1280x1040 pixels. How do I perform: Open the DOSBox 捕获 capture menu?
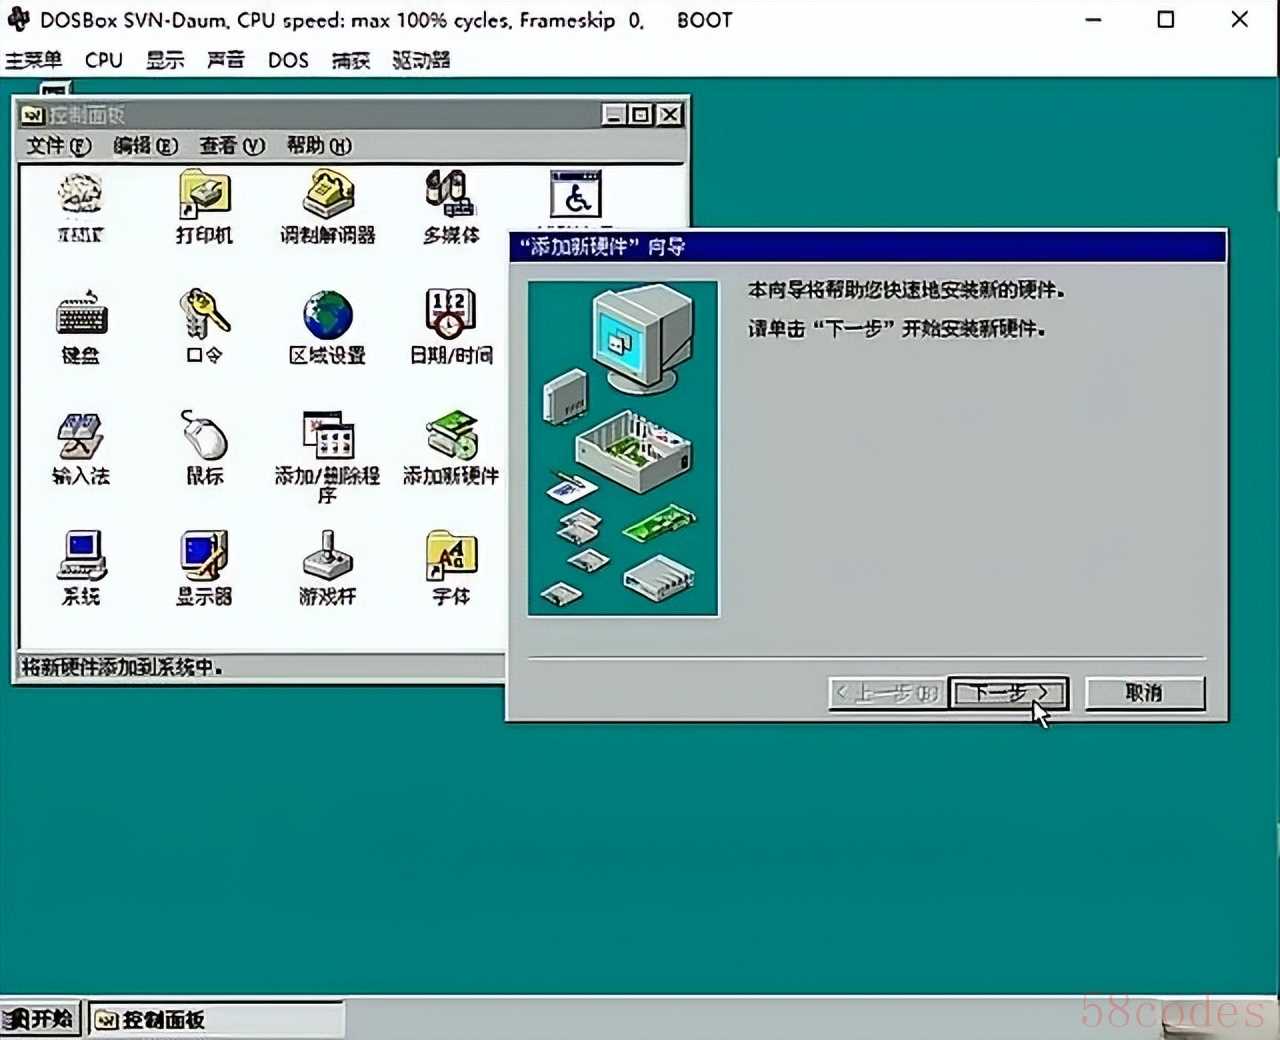(x=351, y=60)
